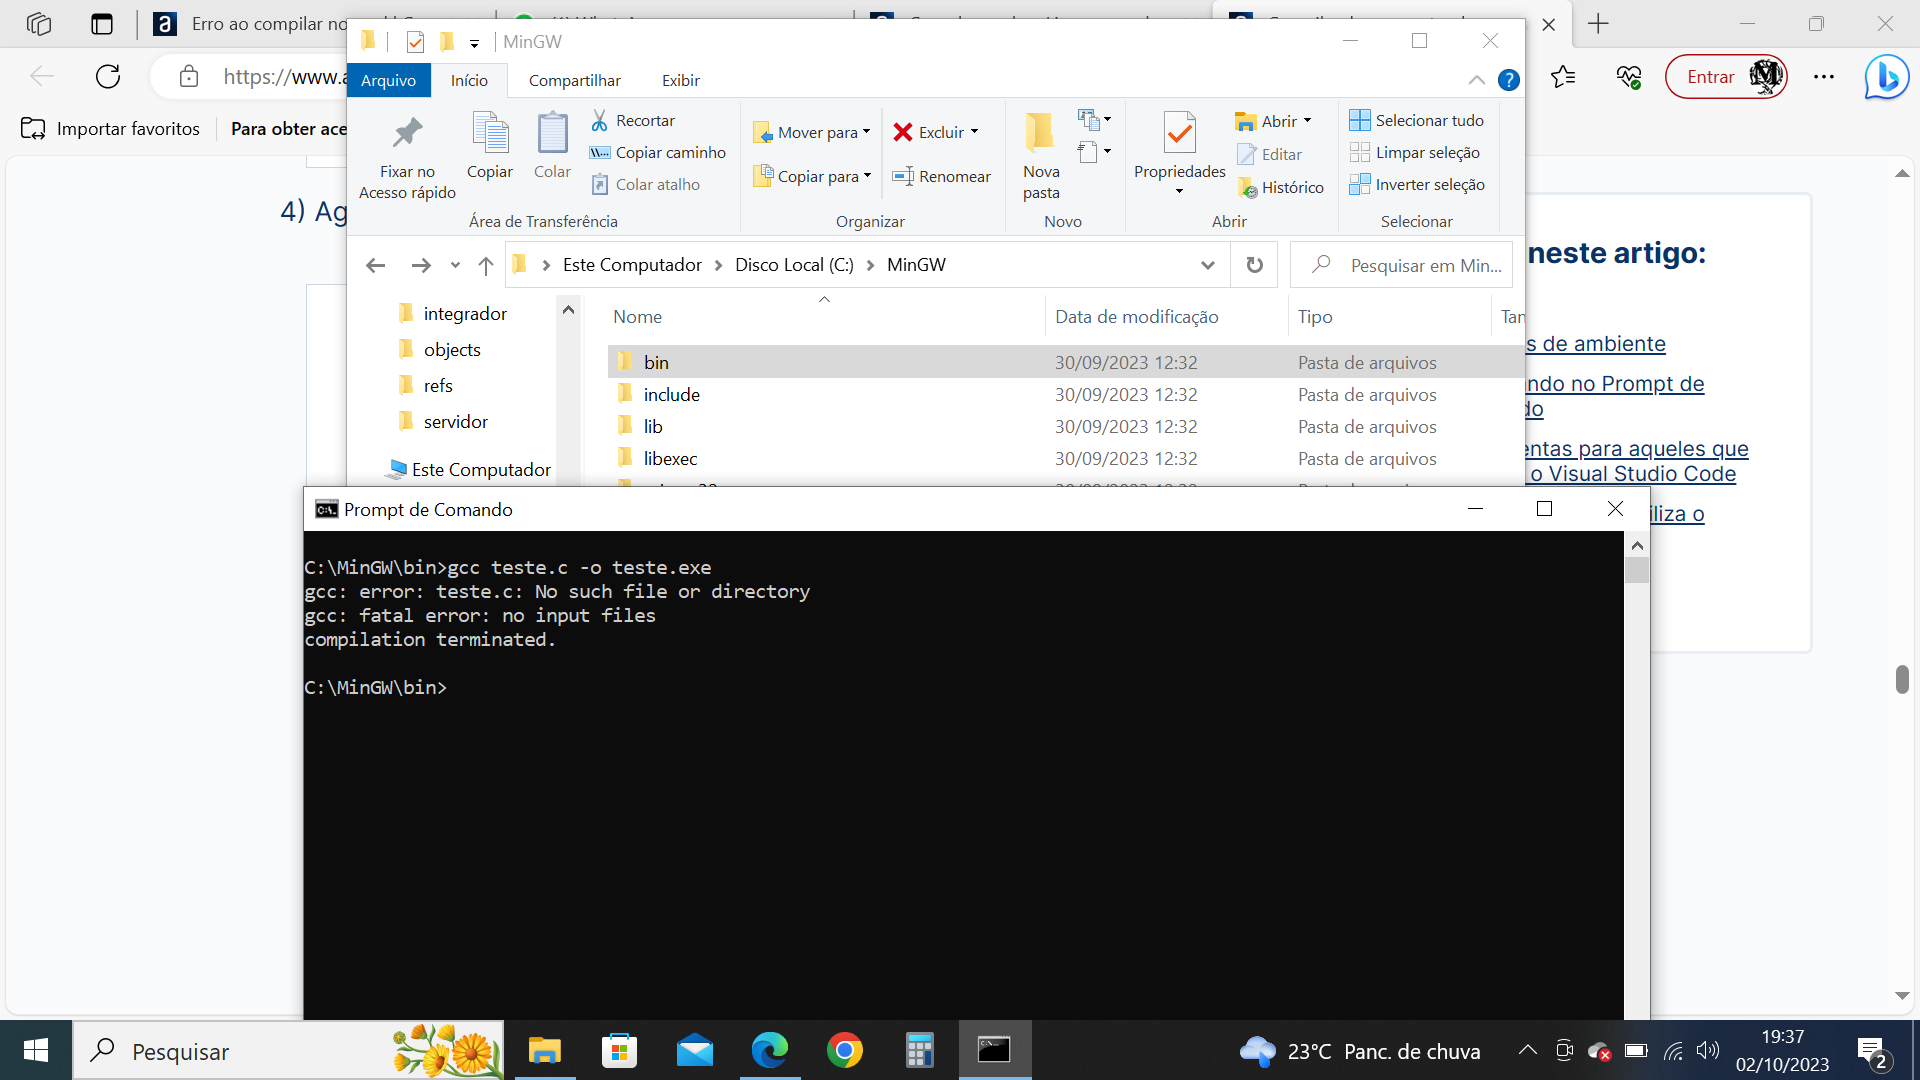This screenshot has width=1920, height=1080.
Task: Click the Explorer back arrow button
Action: click(376, 265)
